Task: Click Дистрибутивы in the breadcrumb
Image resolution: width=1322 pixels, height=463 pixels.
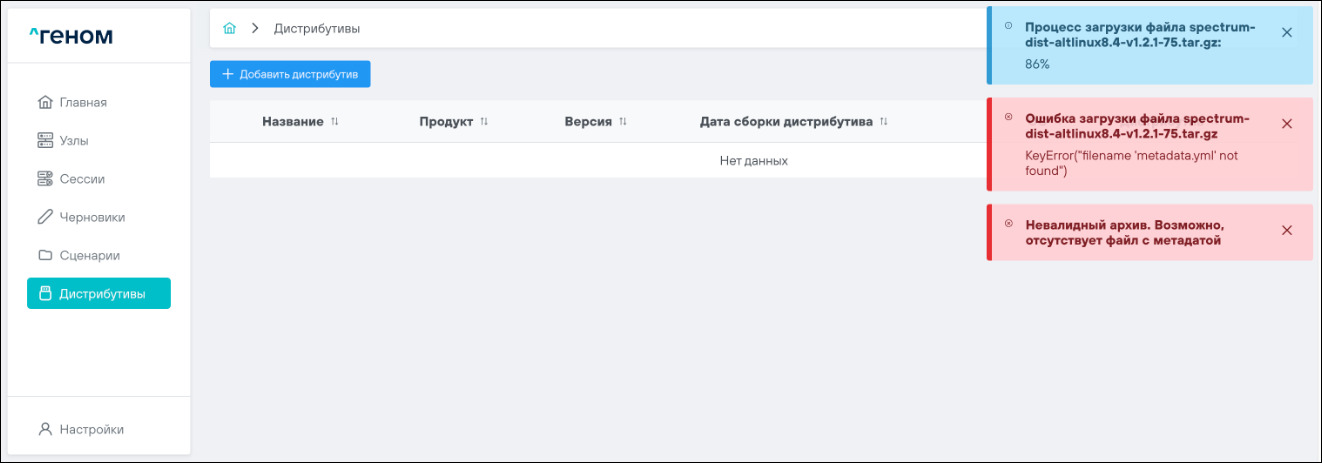Action: pos(317,29)
